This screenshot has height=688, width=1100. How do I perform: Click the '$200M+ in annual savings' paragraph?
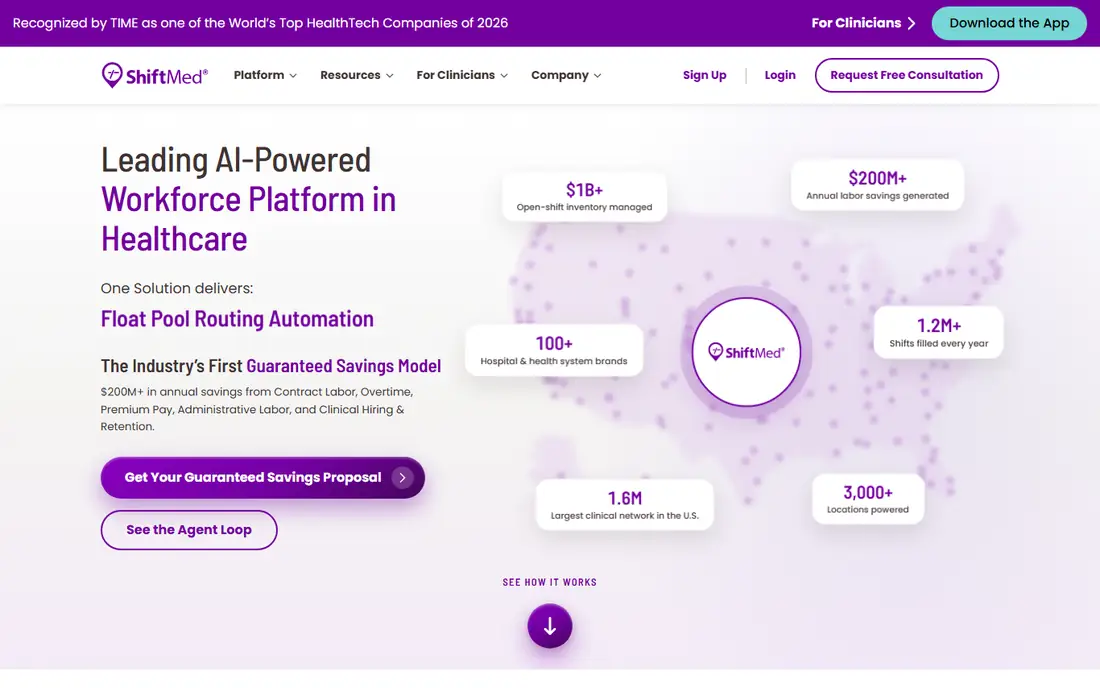[x=257, y=409]
